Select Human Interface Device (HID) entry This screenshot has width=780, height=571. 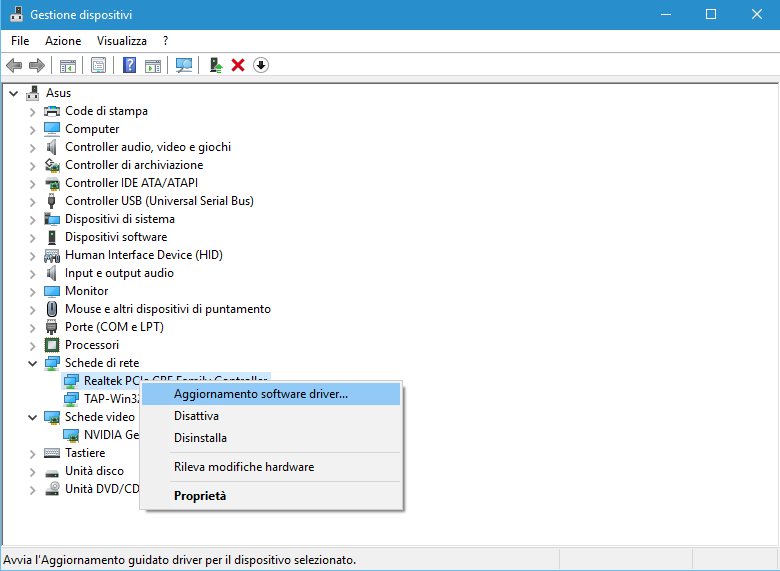(x=143, y=255)
